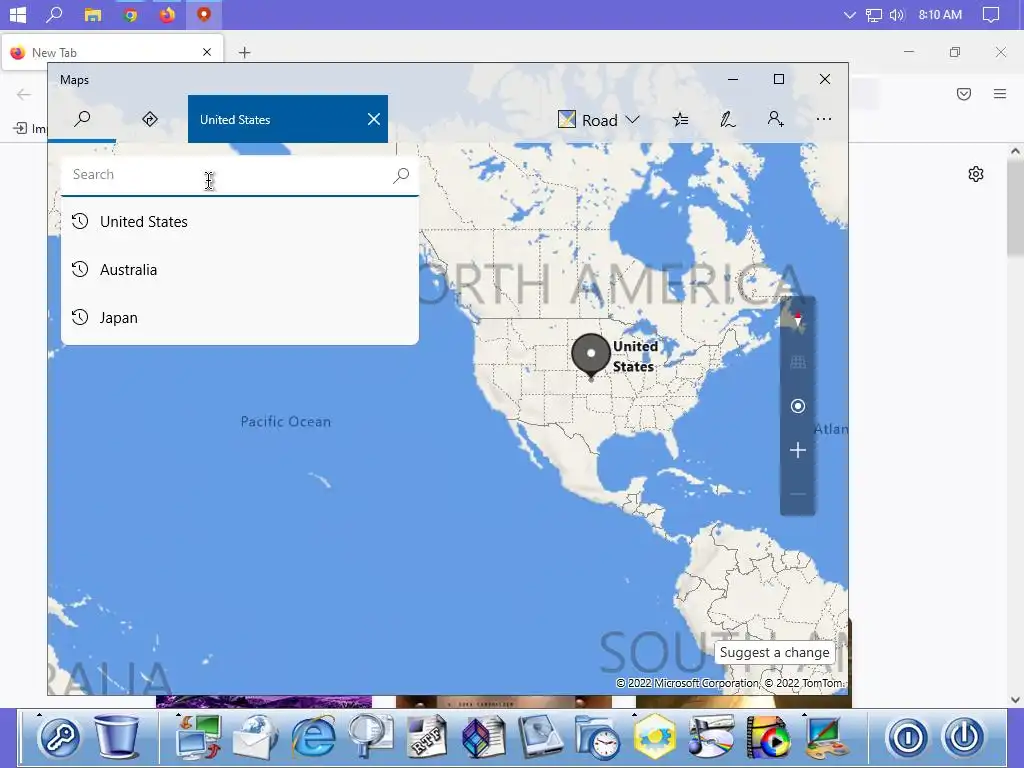Click the standby button in the dock

[x=908, y=737]
